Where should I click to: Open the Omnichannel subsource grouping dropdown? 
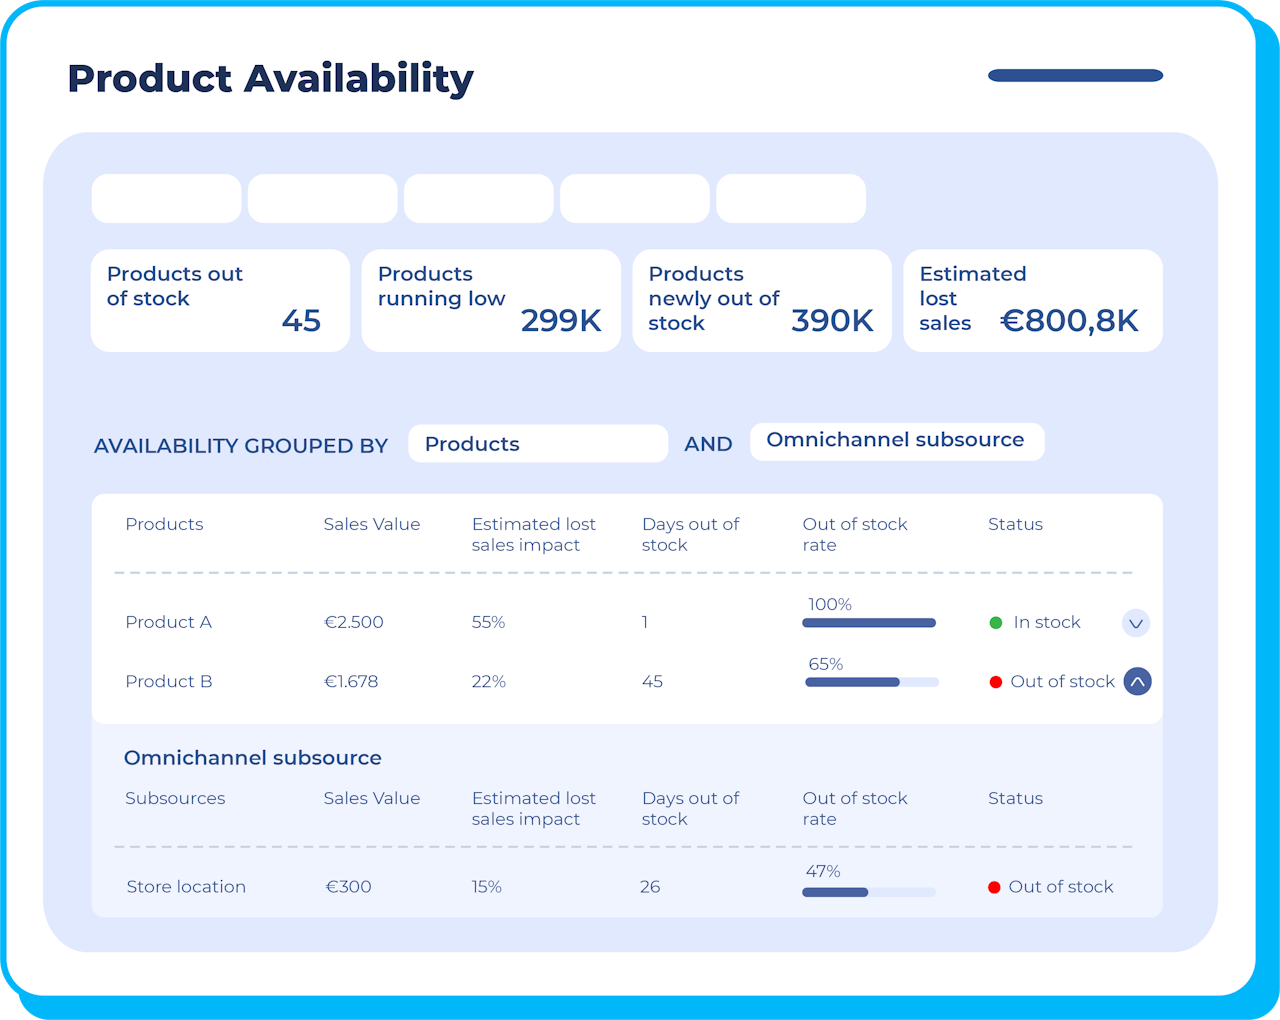(x=897, y=441)
